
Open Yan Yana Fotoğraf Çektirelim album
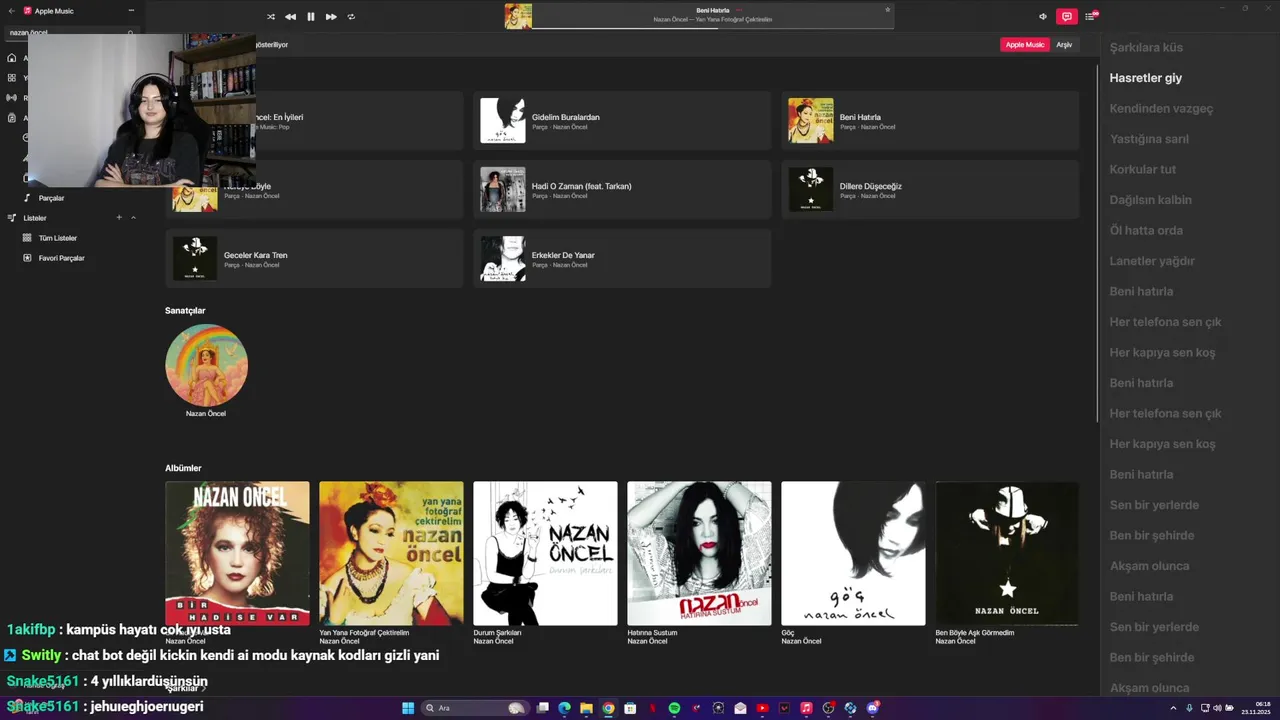pyautogui.click(x=391, y=553)
